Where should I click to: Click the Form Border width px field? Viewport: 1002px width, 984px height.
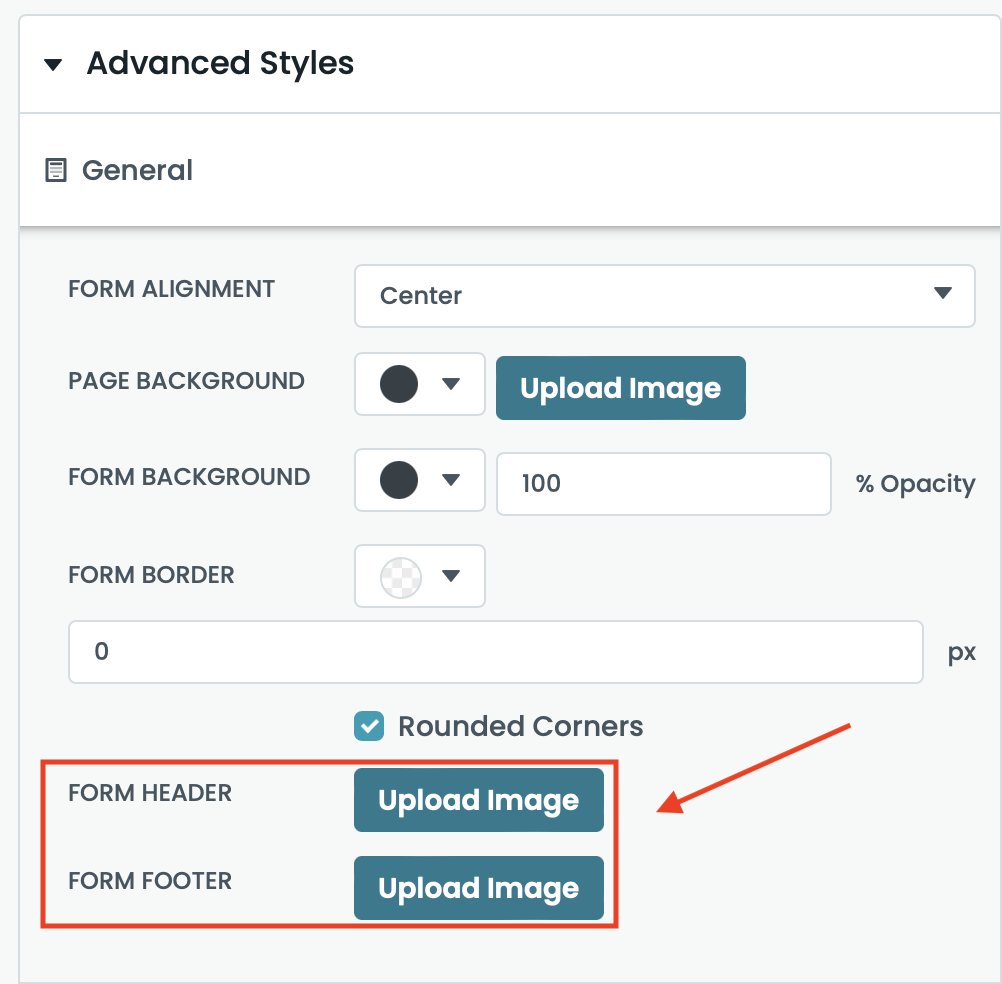(x=495, y=652)
